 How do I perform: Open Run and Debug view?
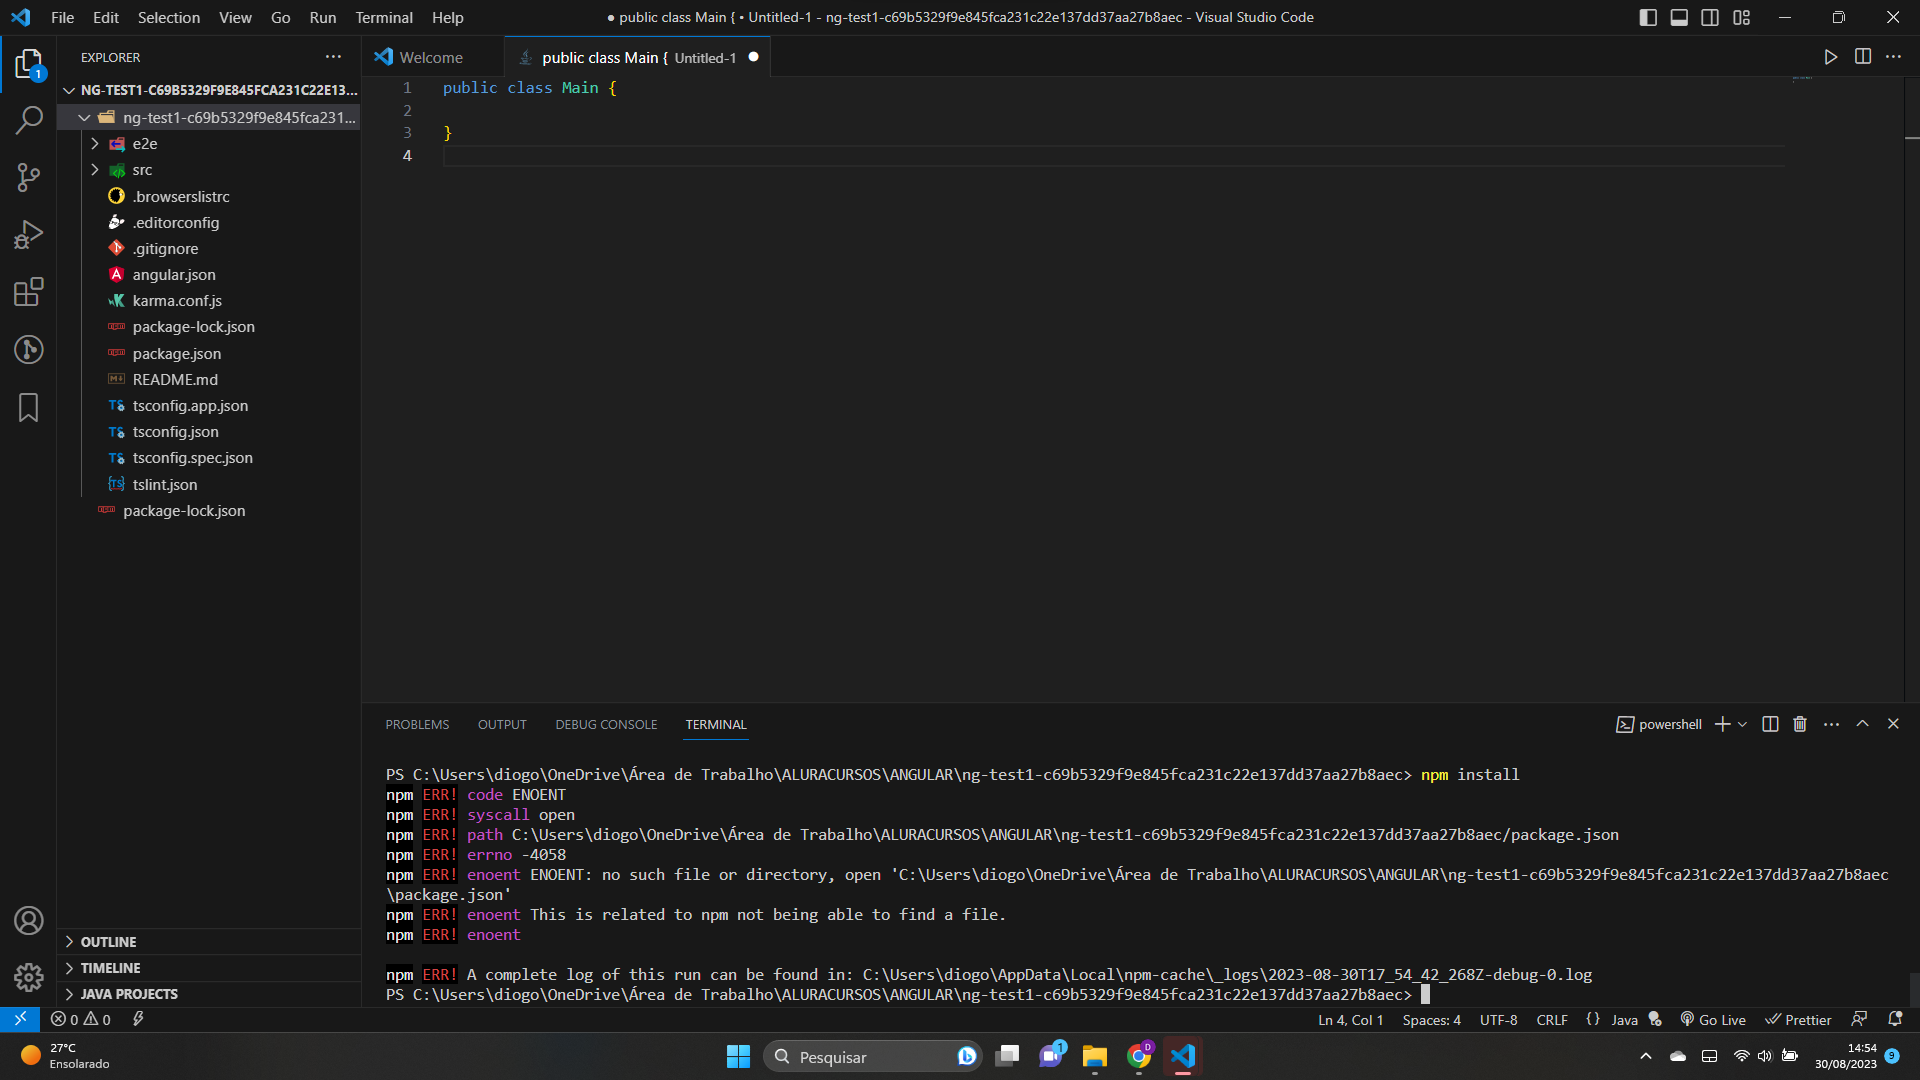click(x=29, y=235)
